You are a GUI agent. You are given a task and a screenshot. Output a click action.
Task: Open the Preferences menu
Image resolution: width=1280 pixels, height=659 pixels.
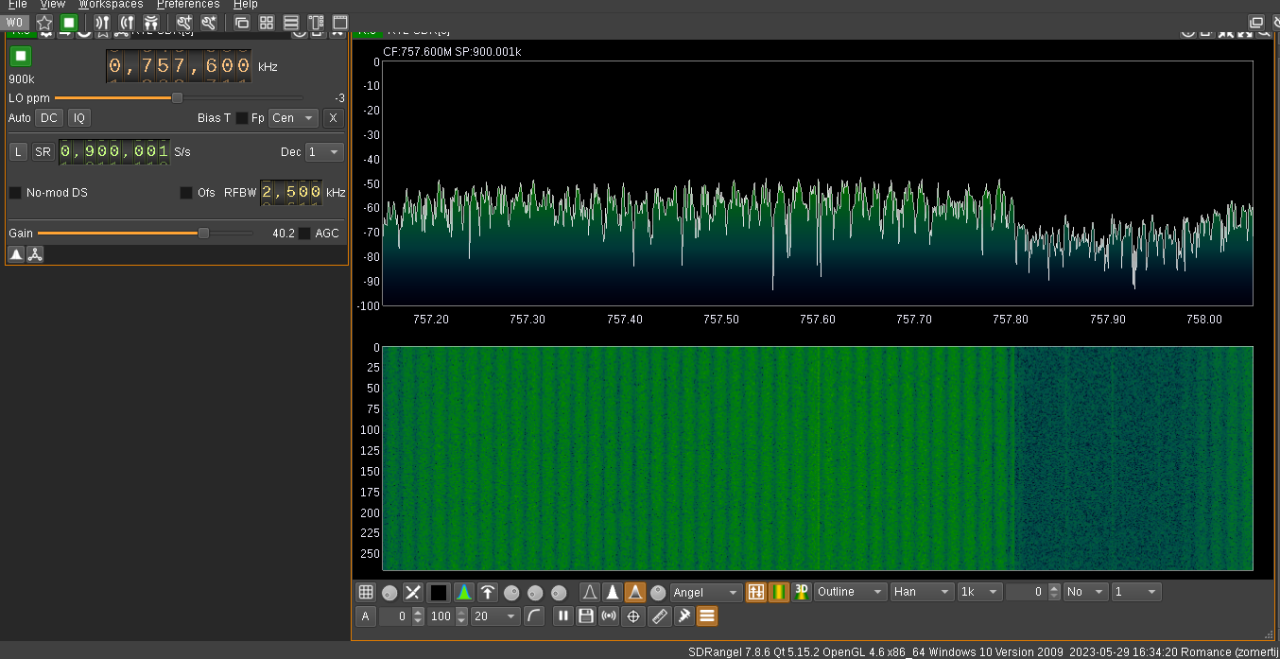pos(188,5)
